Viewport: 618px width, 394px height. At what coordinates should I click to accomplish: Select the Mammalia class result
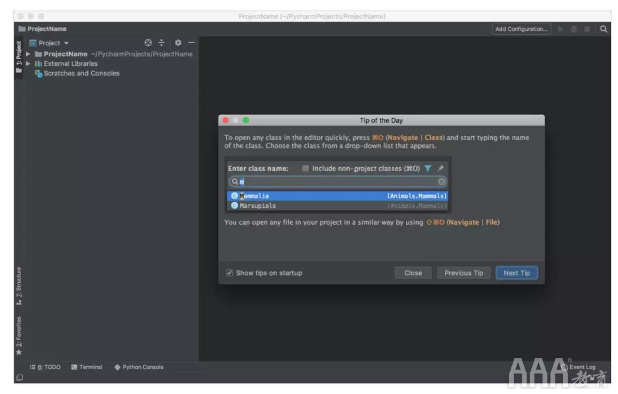(x=337, y=196)
